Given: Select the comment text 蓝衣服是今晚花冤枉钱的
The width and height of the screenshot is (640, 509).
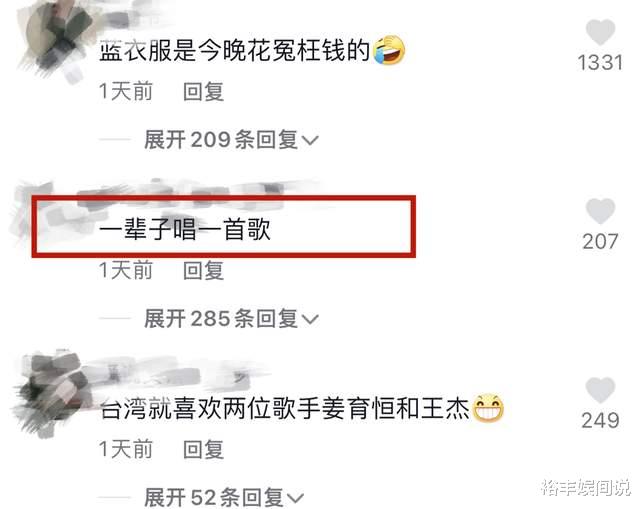Looking at the screenshot, I should 235,51.
